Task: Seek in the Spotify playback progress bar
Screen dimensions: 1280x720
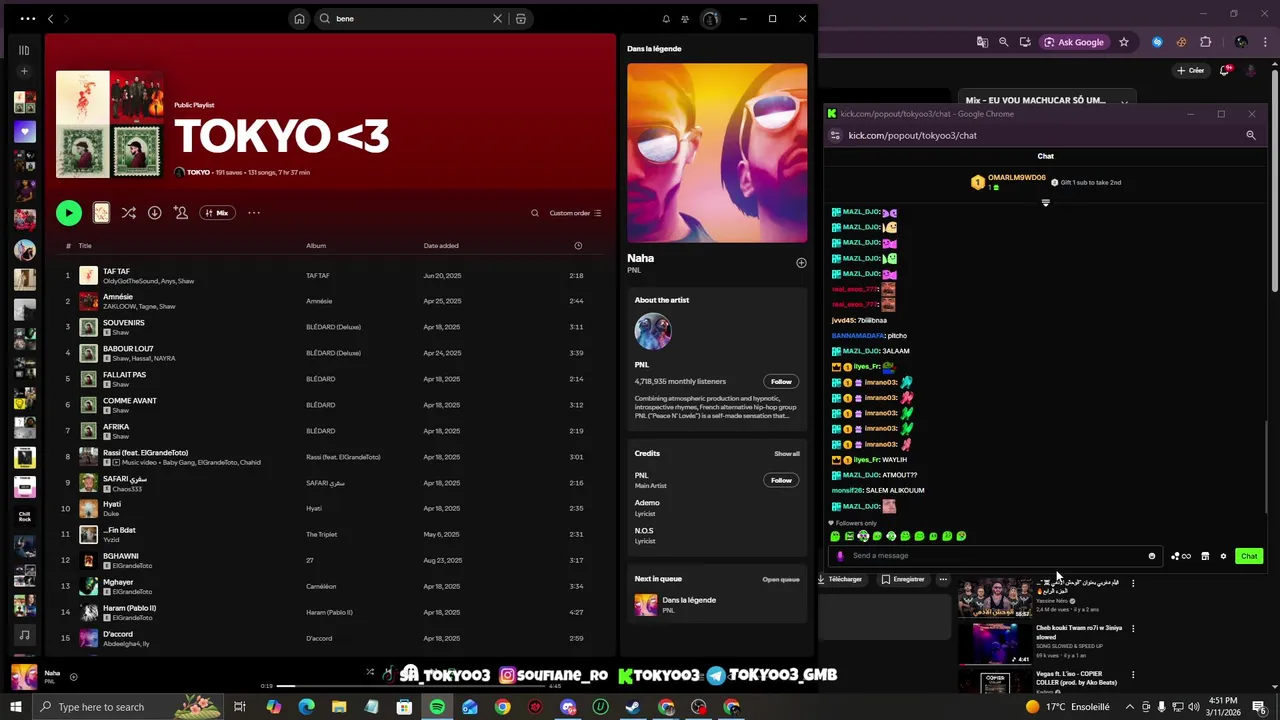Action: pyautogui.click(x=411, y=686)
